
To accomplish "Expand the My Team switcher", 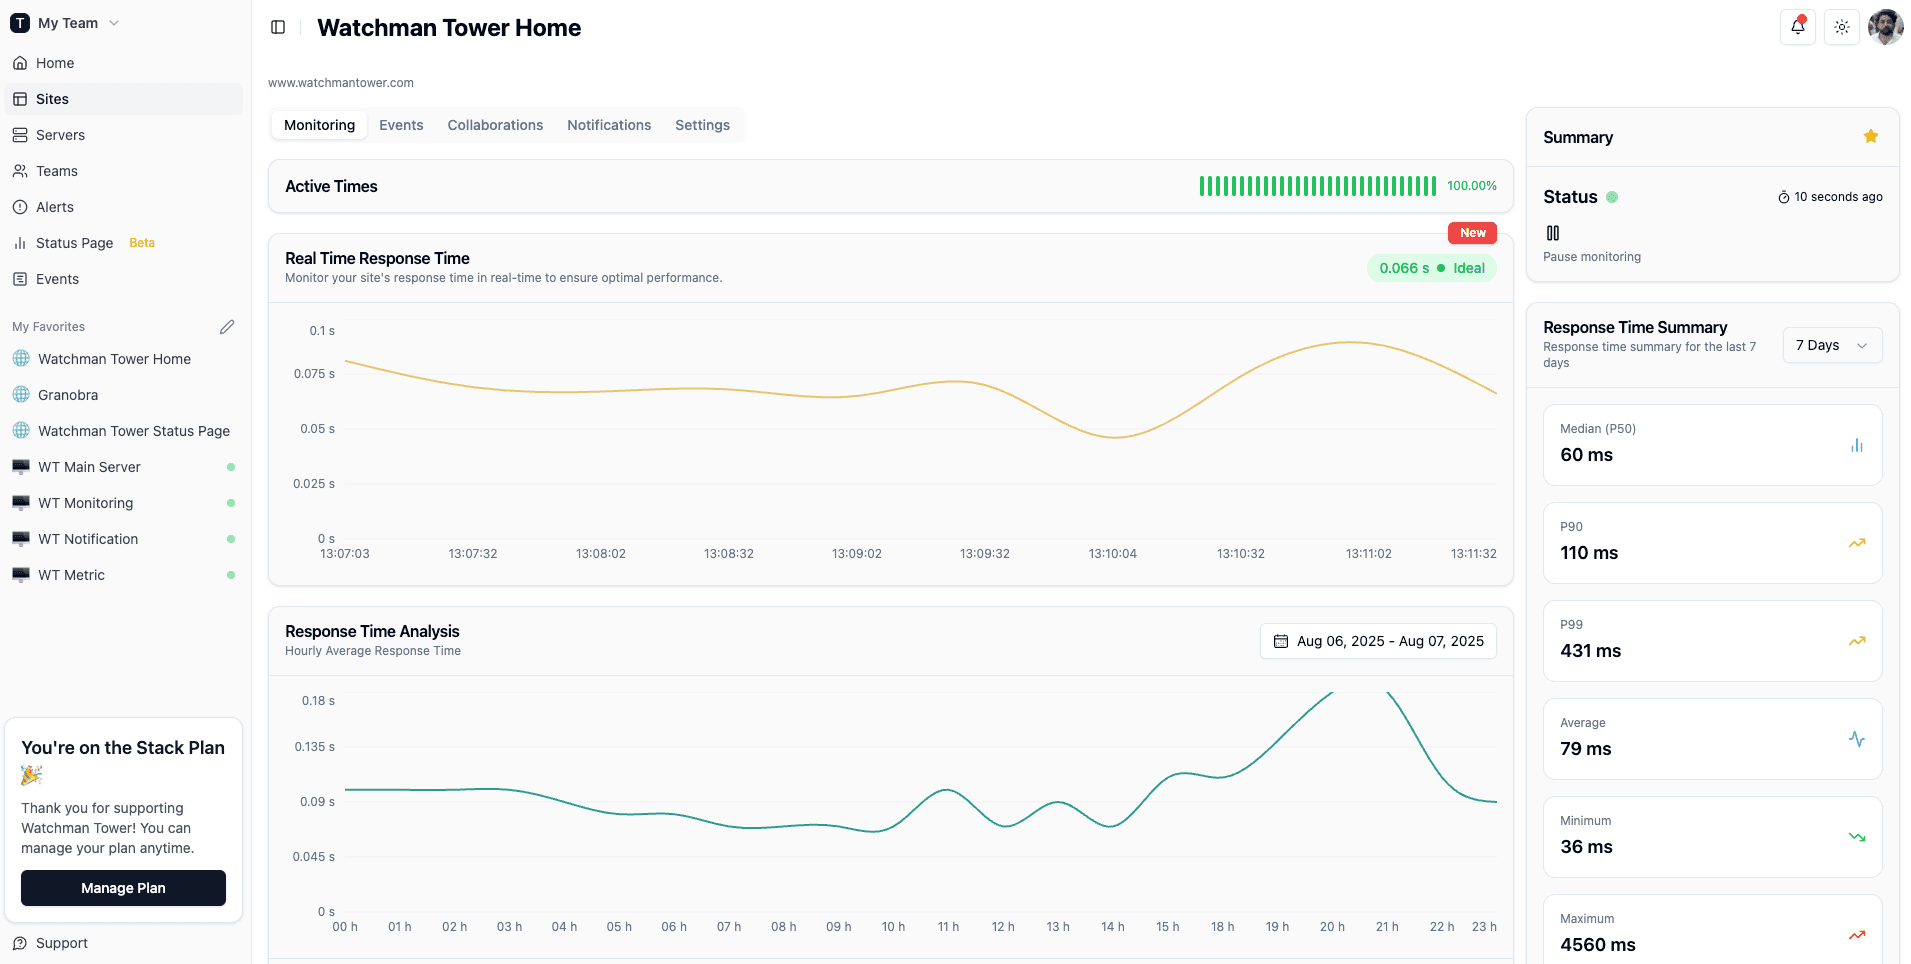I will pos(66,23).
